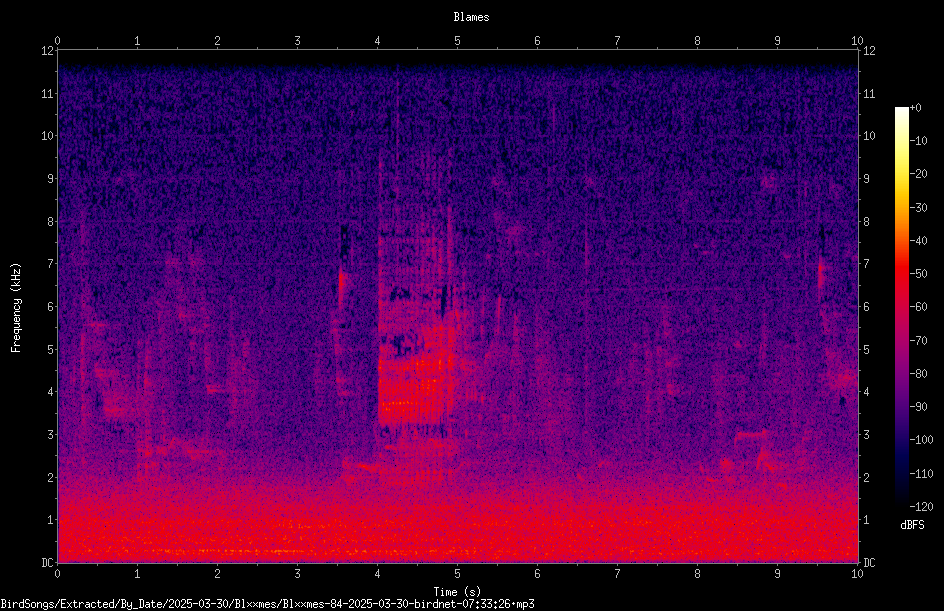The height and width of the screenshot is (611, 944).
Task: Click the "7" label on the left frequency axis
Action: [x=51, y=264]
